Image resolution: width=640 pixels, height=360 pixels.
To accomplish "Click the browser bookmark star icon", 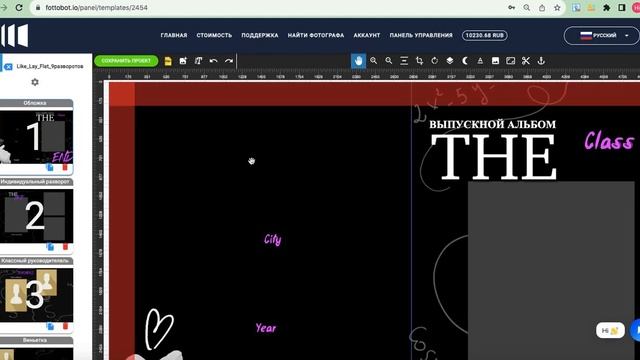I will click(557, 8).
